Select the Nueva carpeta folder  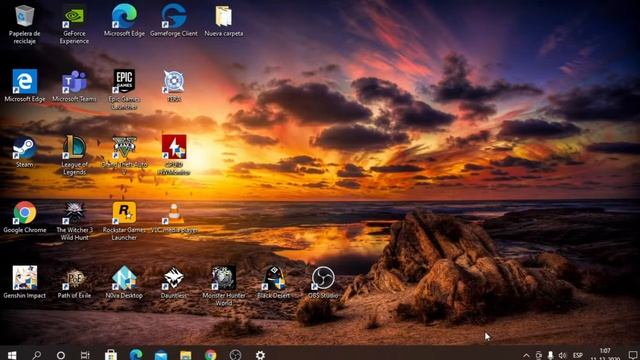tap(224, 20)
